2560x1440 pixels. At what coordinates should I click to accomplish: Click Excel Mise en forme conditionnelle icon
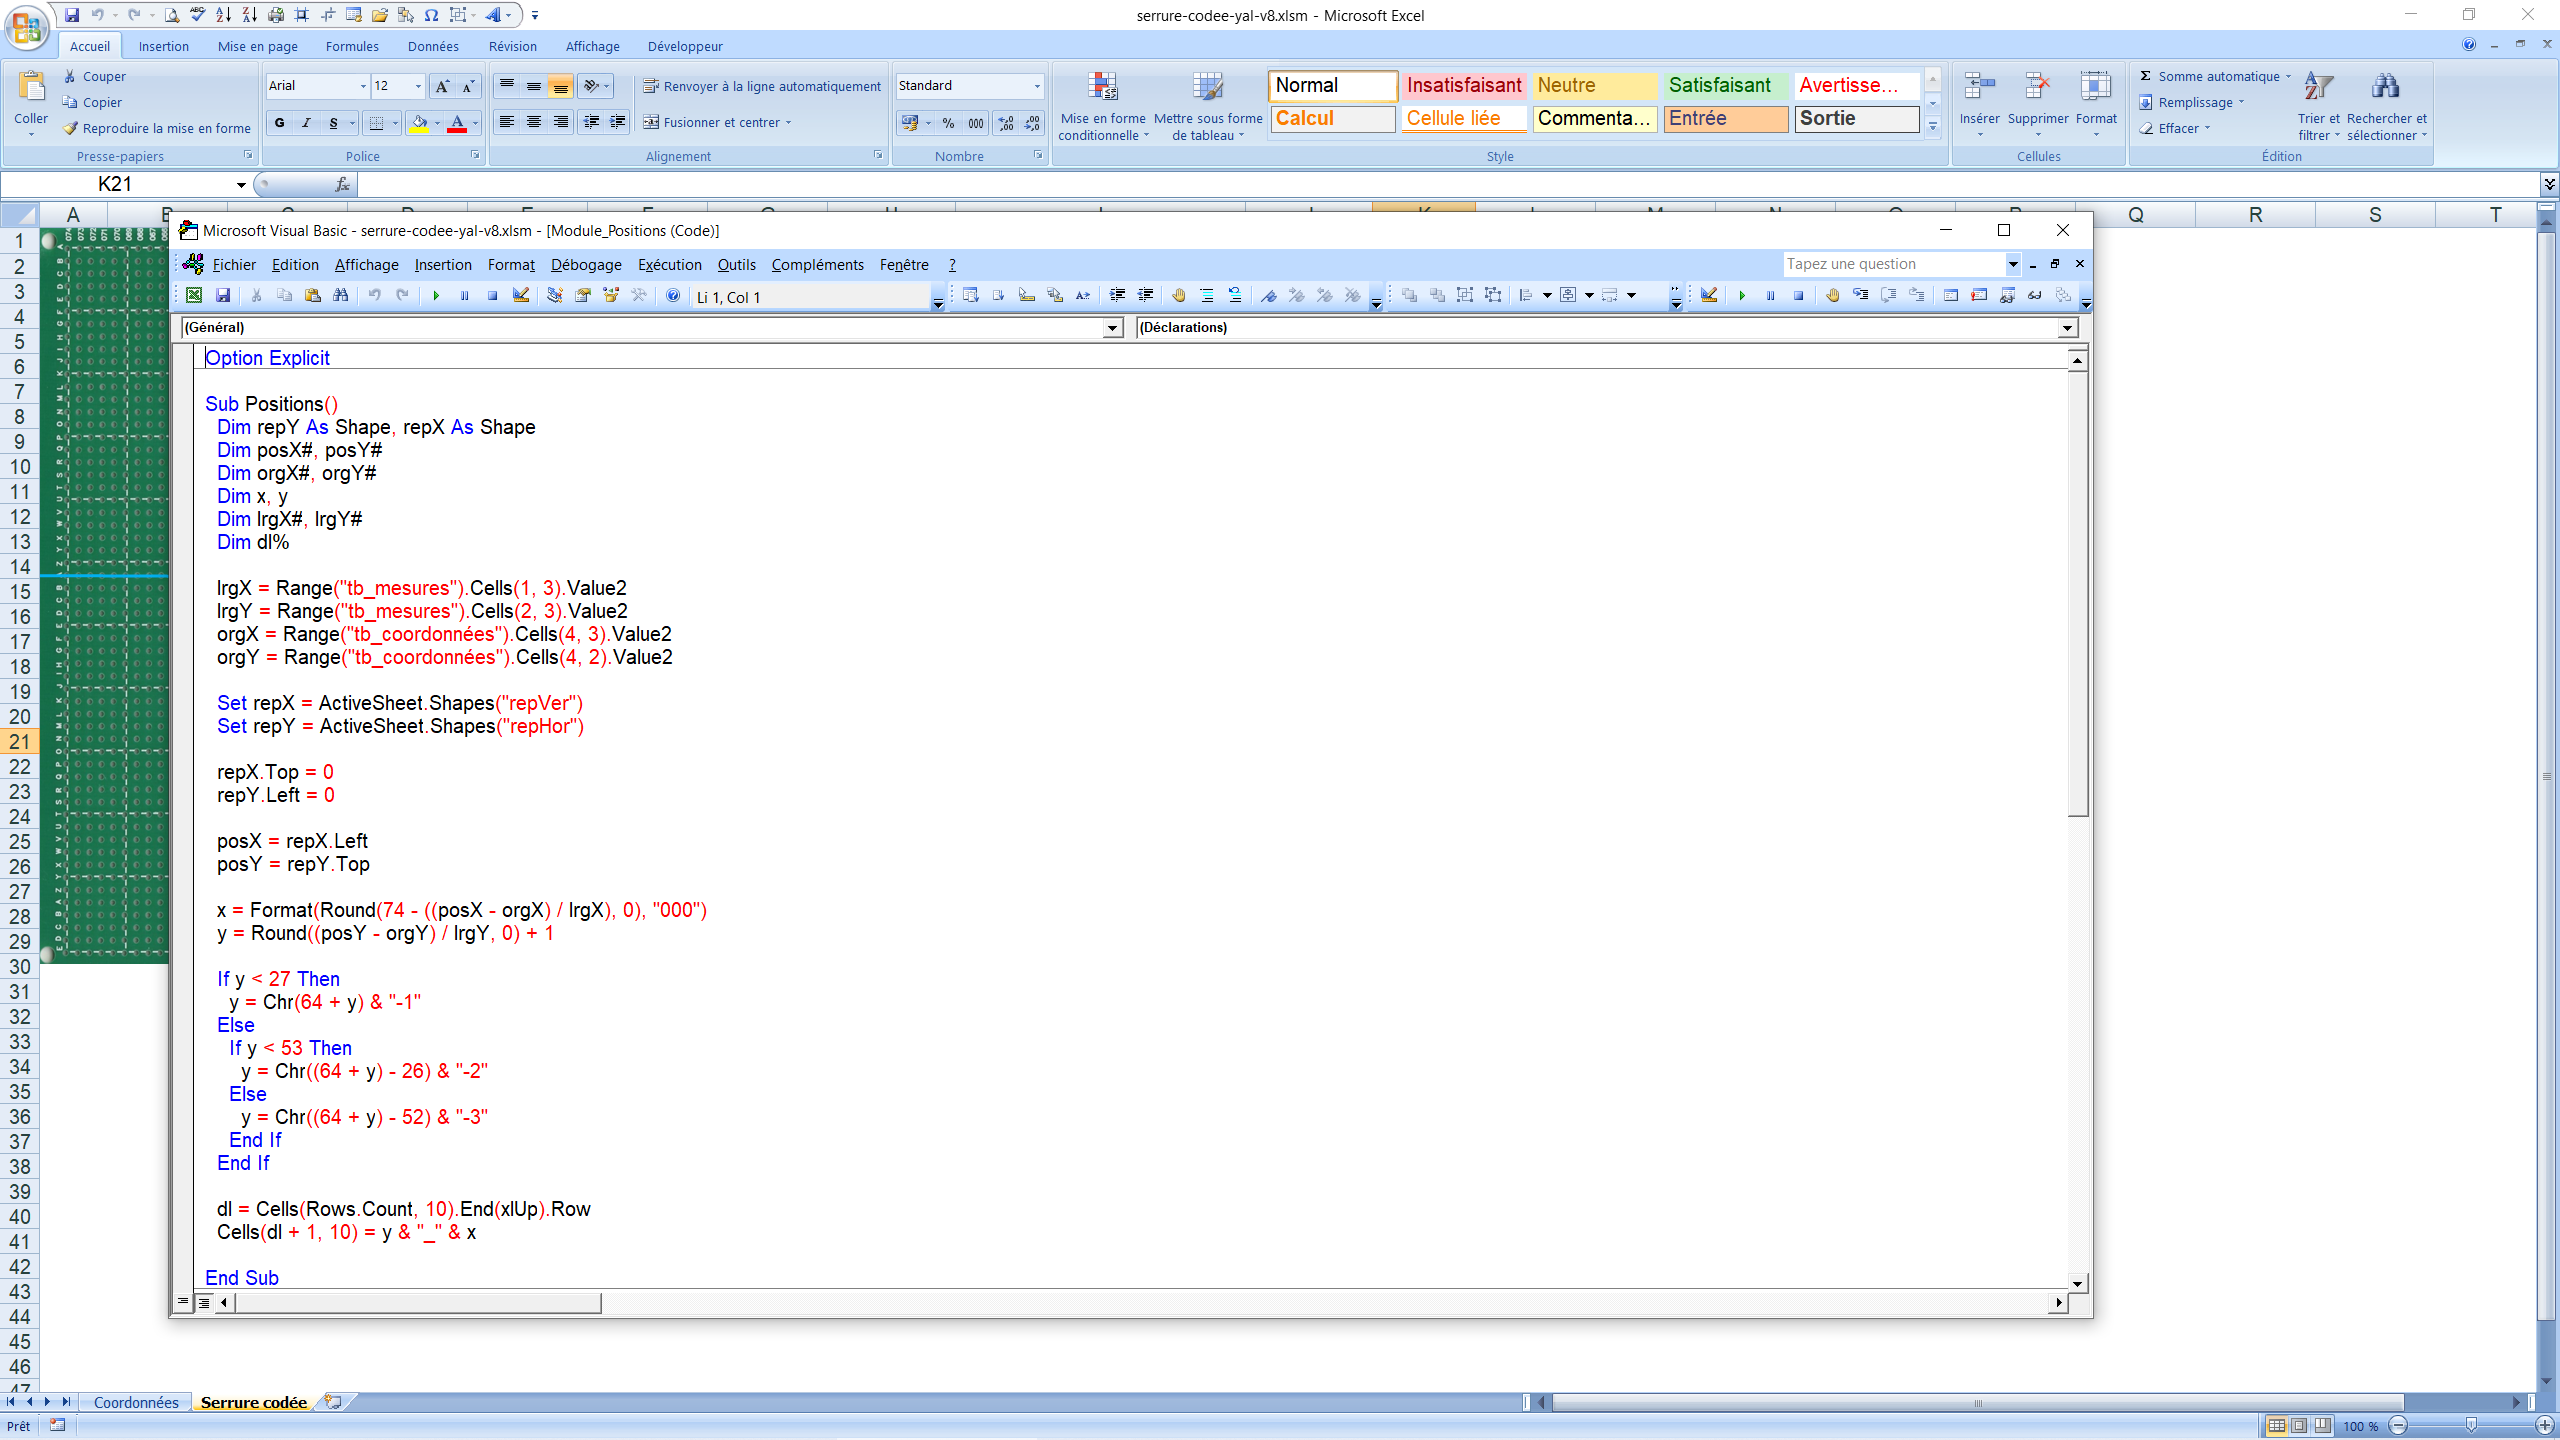tap(1103, 105)
